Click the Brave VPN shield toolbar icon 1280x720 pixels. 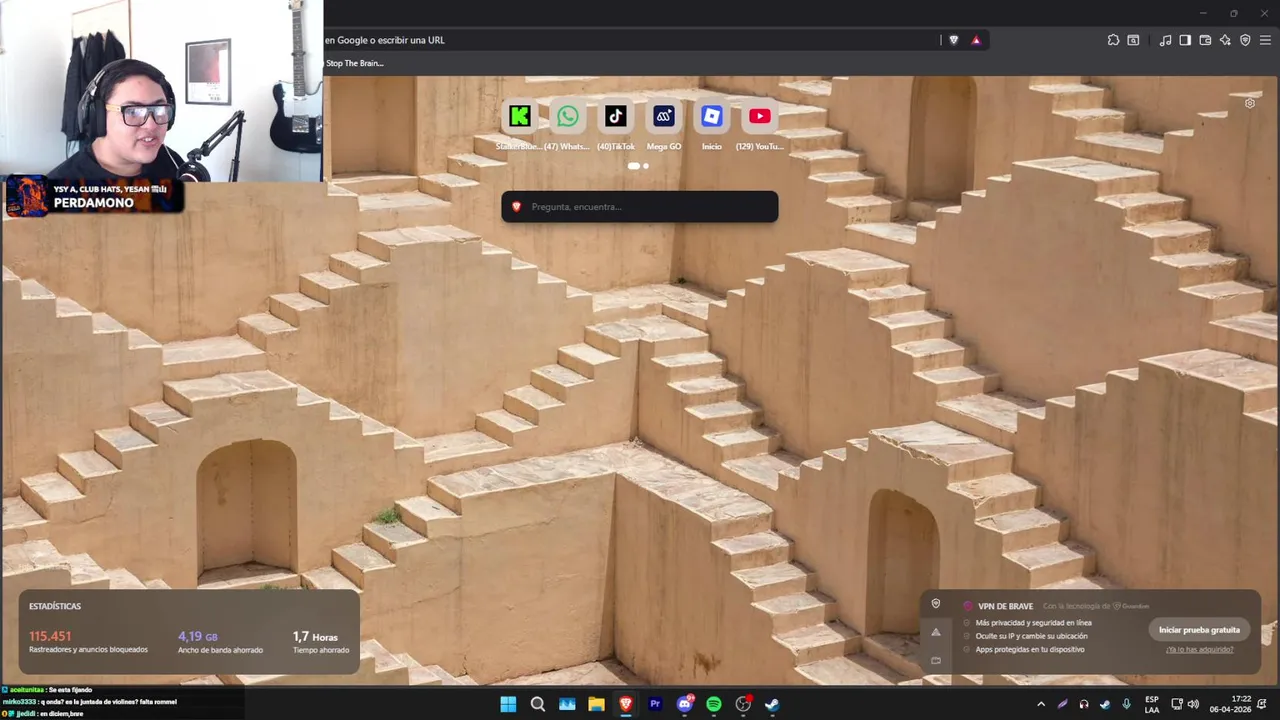pos(1245,40)
